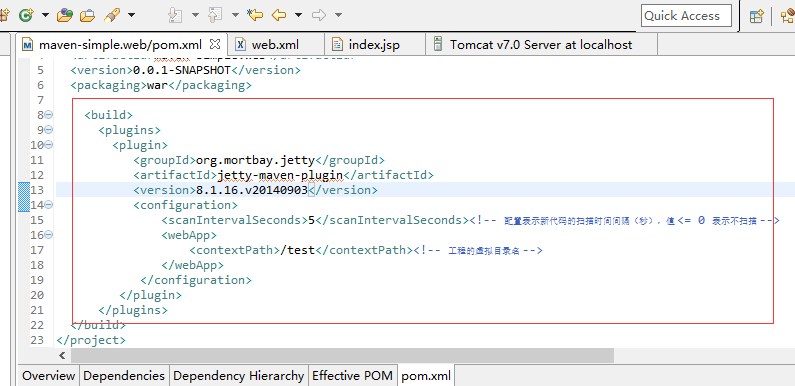The image size is (795, 386).
Task: Click the Back navigation arrow
Action: pos(279,15)
